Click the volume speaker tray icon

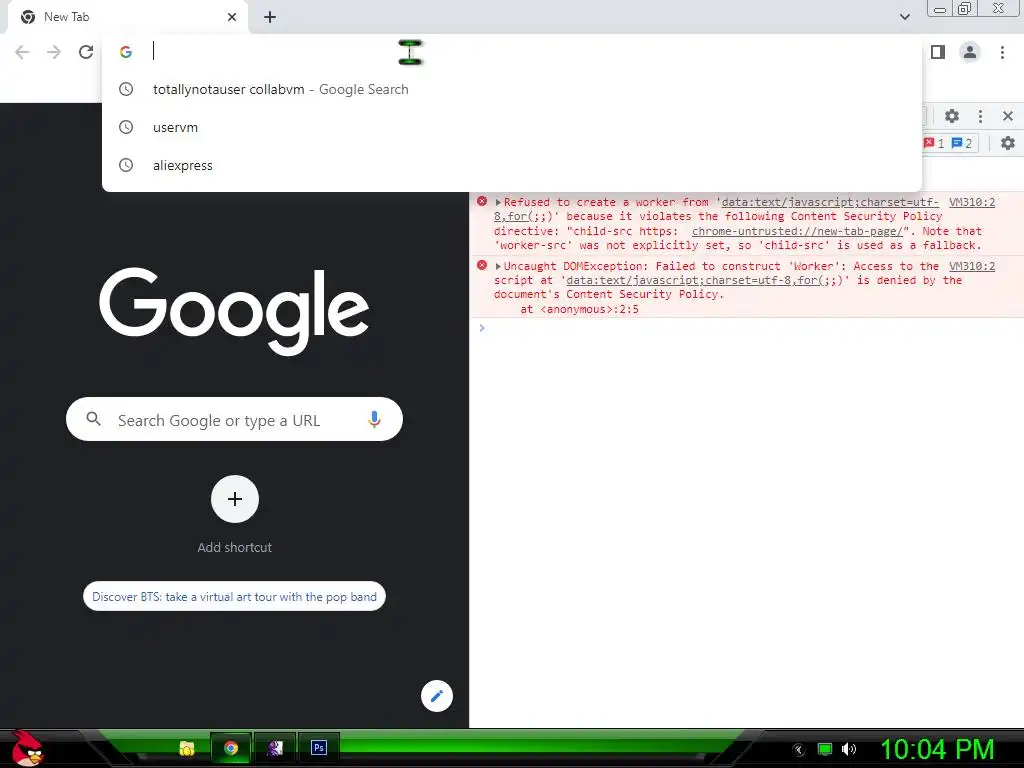click(x=849, y=750)
